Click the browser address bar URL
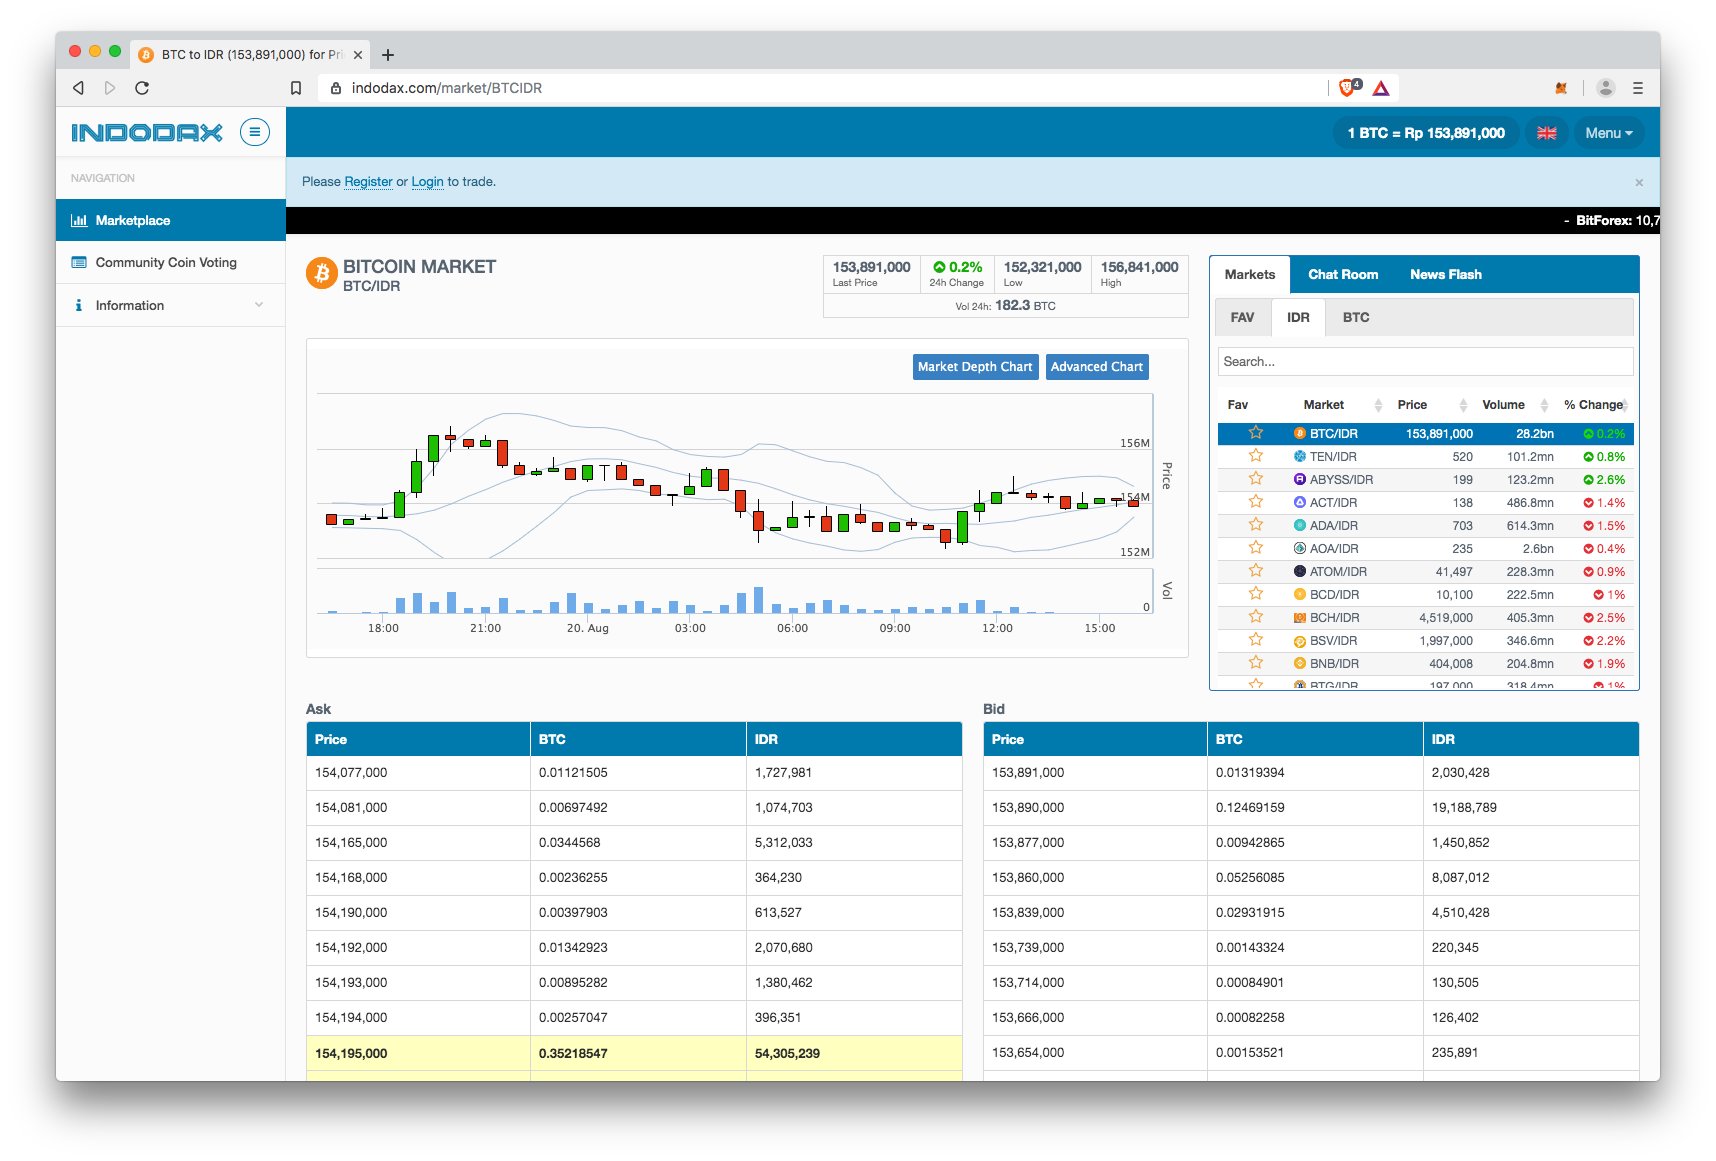Screen dimensions: 1716x1161 [447, 88]
